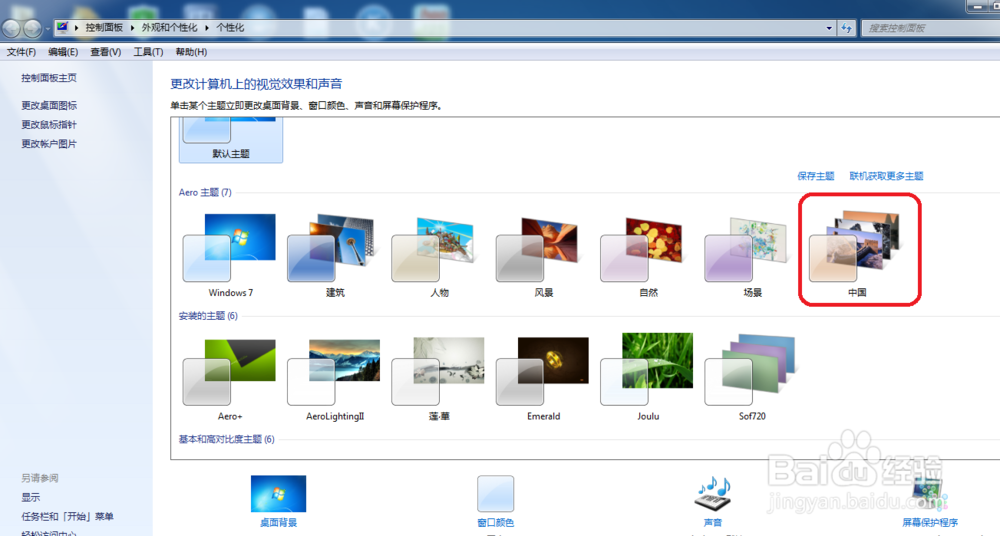Select the Joulu theme
This screenshot has height=536, width=1000.
(648, 378)
